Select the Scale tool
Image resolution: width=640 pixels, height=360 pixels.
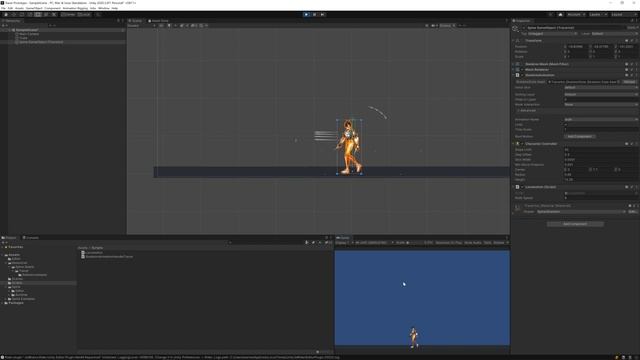tap(30, 14)
